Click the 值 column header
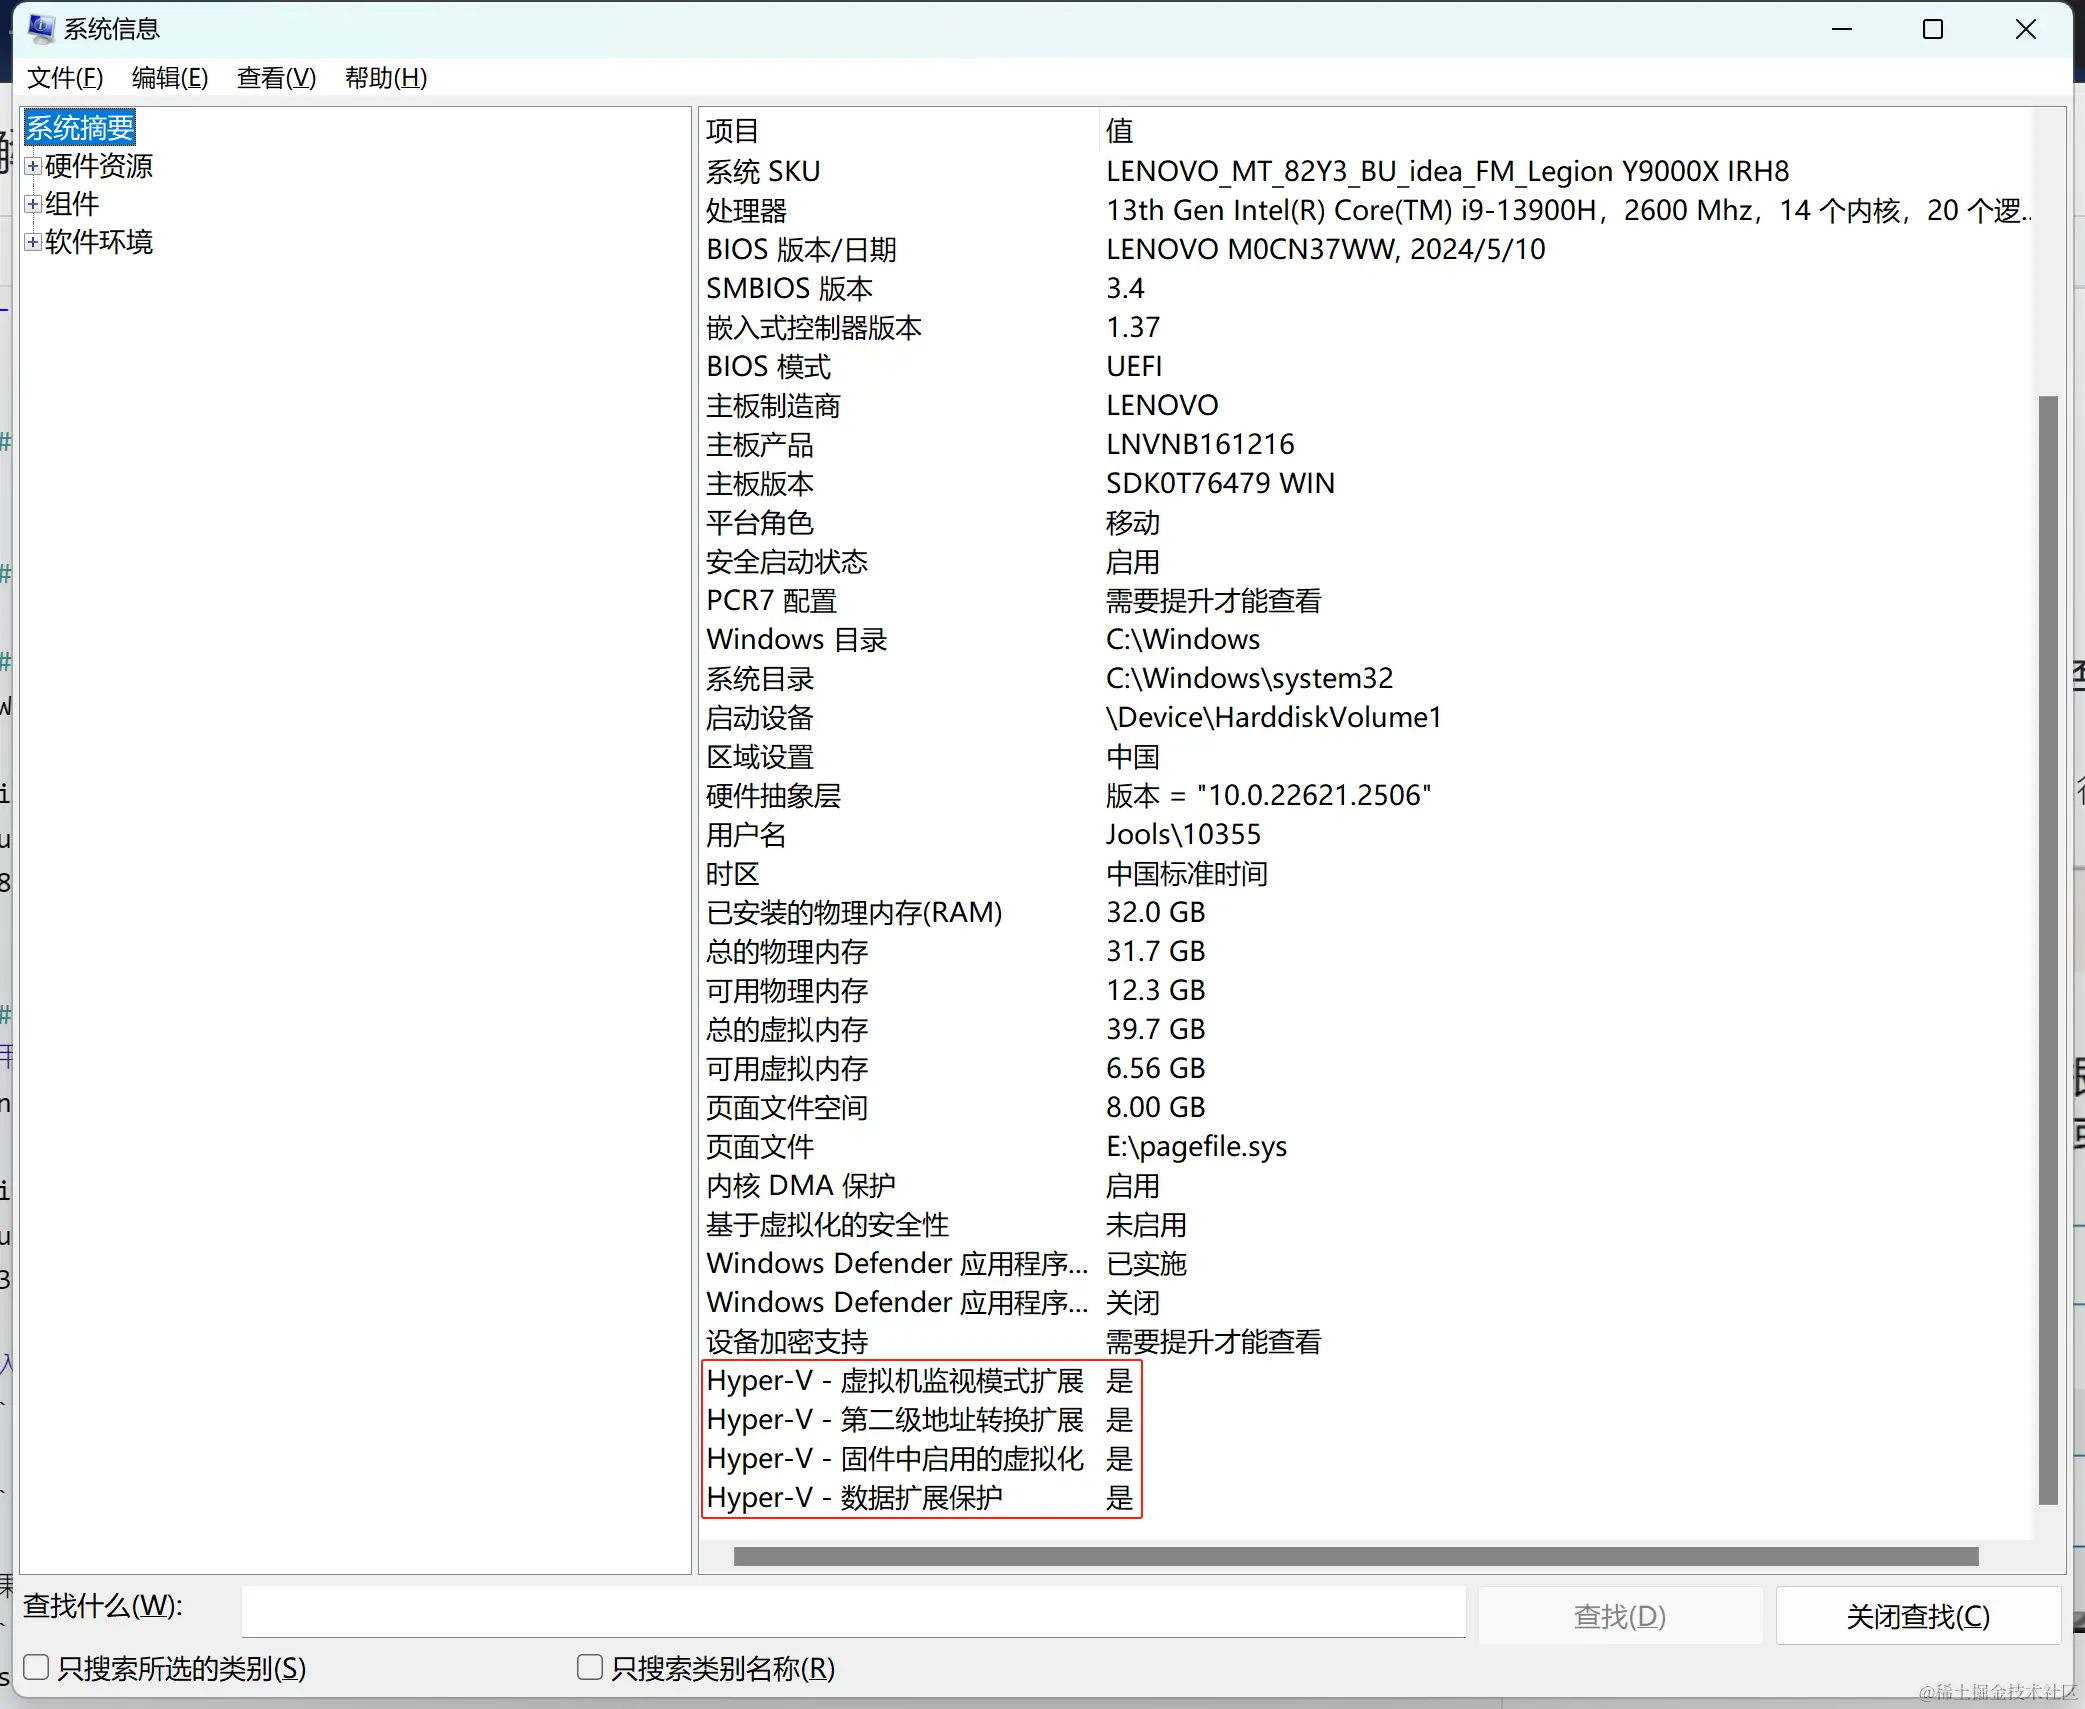2085x1709 pixels. [x=1119, y=131]
